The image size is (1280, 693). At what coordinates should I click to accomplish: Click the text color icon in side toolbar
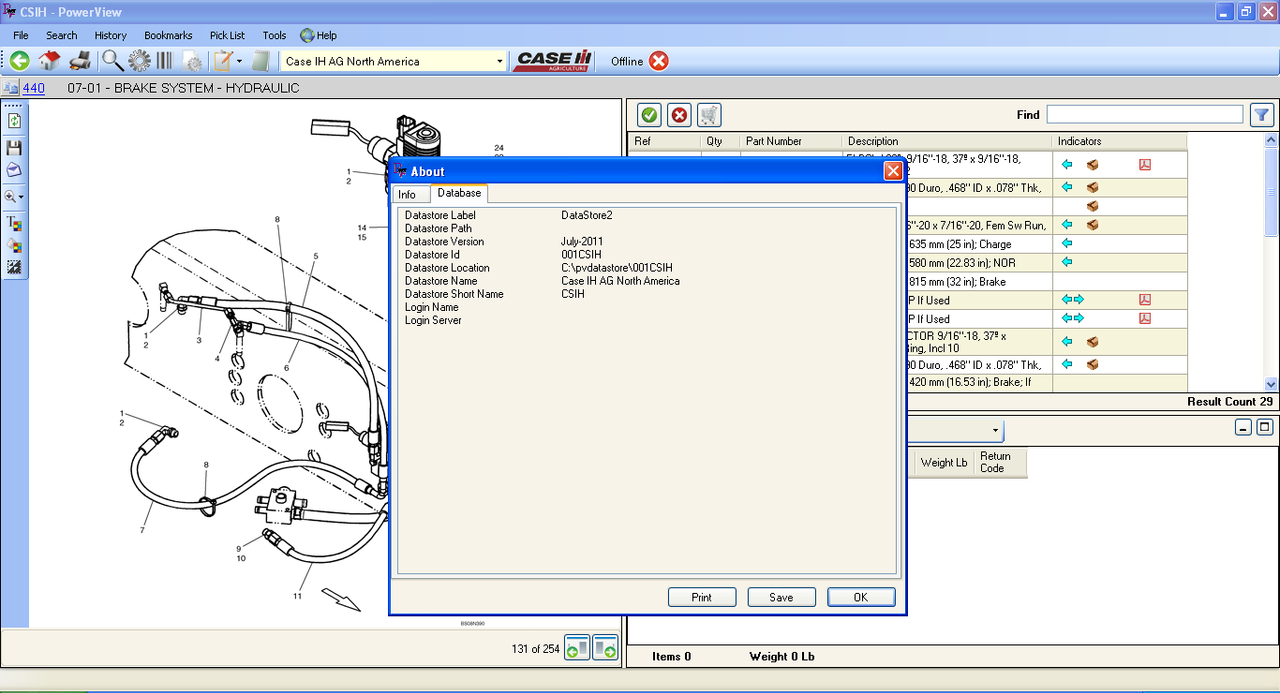pyautogui.click(x=14, y=223)
